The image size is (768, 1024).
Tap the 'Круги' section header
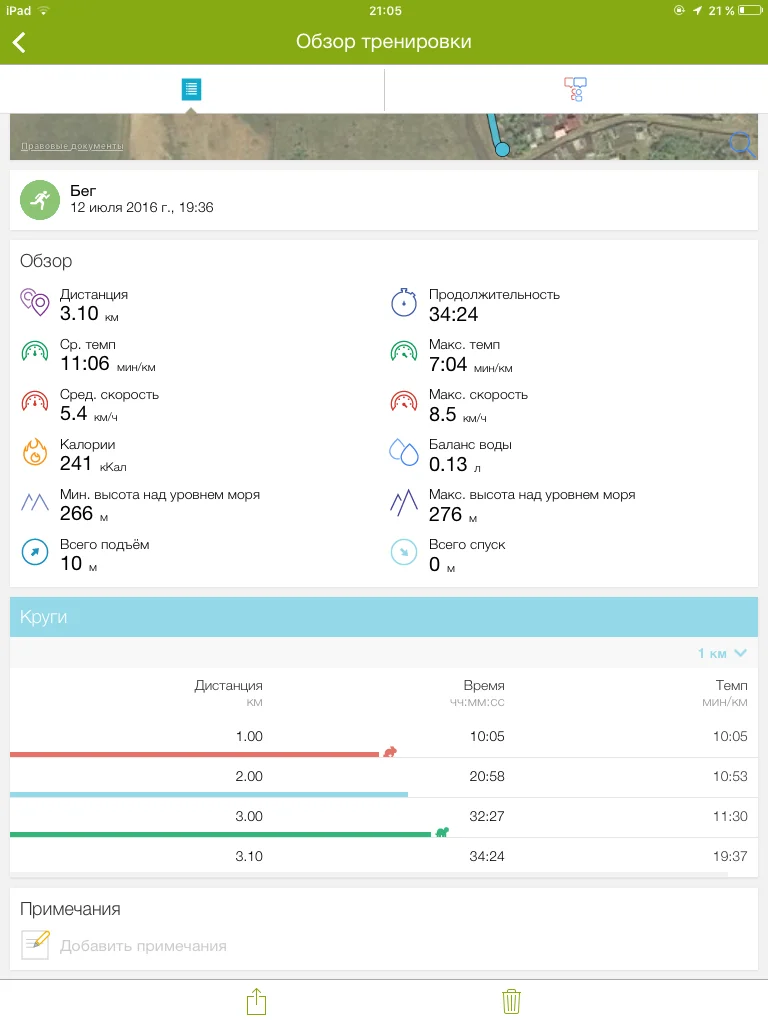(x=384, y=617)
